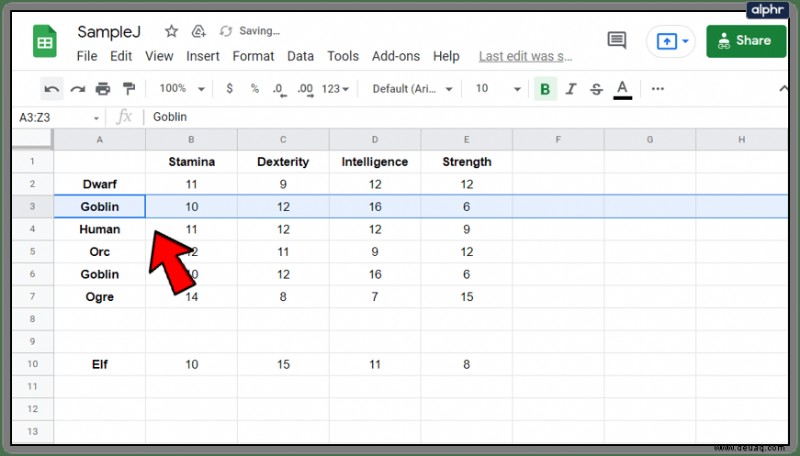
Task: Open the Data menu
Action: point(301,56)
